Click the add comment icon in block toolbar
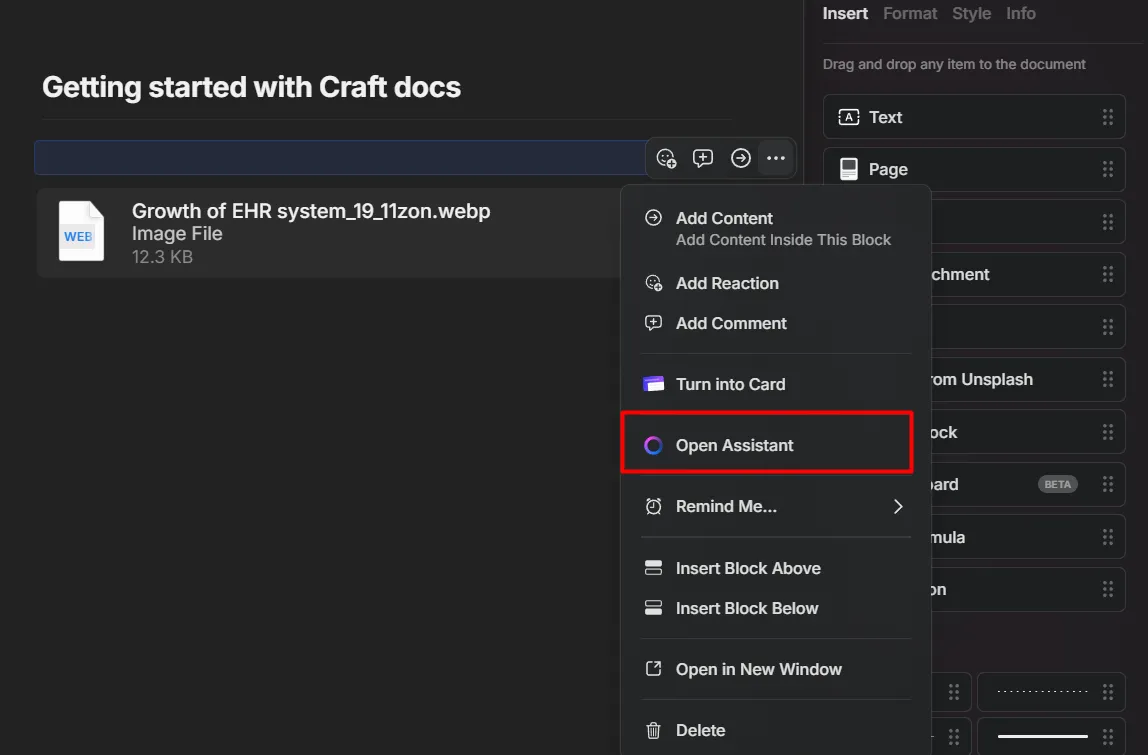 703,158
